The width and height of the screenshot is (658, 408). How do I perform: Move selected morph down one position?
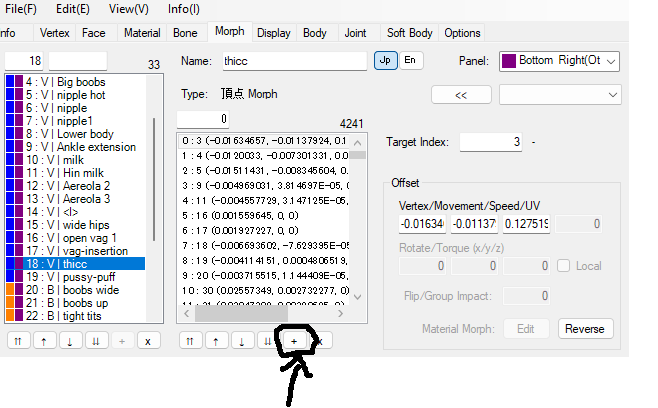point(70,341)
